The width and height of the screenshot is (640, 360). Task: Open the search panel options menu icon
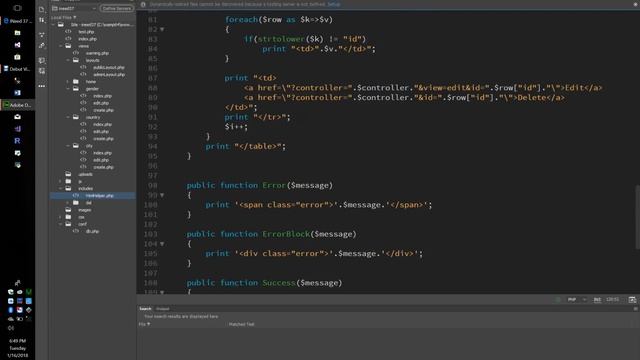(x=635, y=309)
